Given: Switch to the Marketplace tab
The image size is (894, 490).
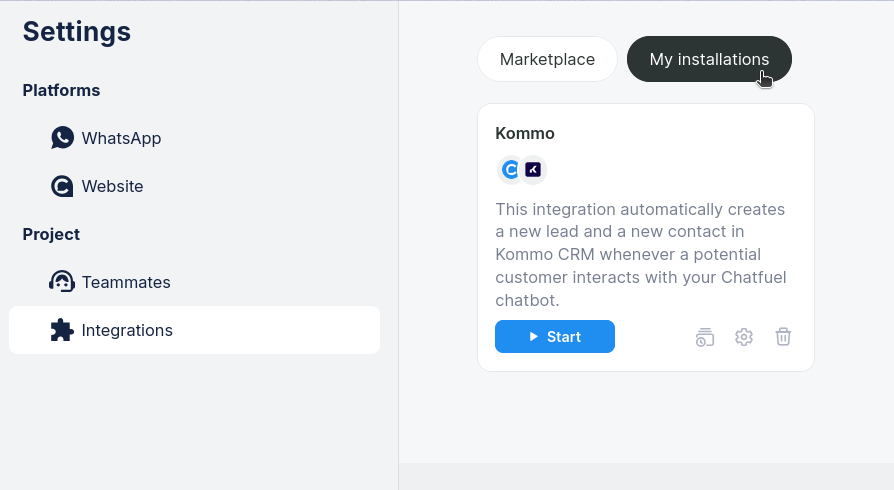Looking at the screenshot, I should (x=547, y=59).
